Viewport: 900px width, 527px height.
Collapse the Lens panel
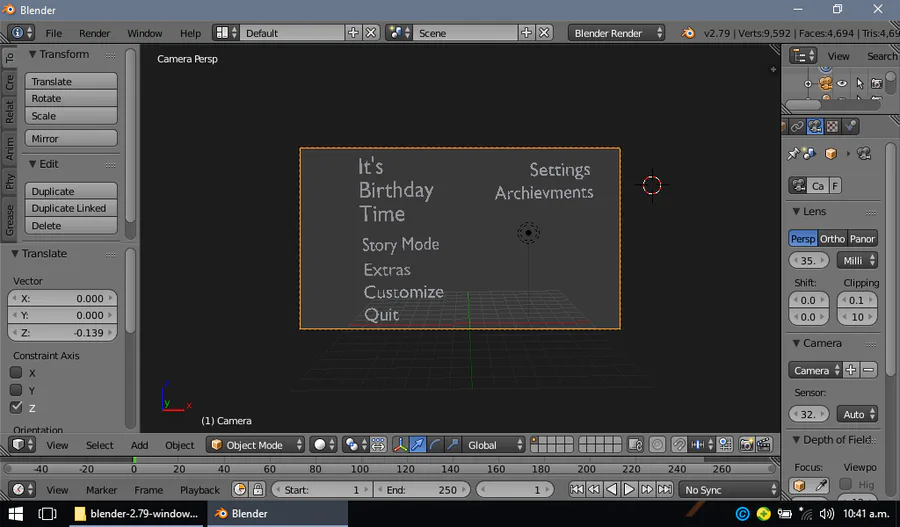tap(796, 212)
